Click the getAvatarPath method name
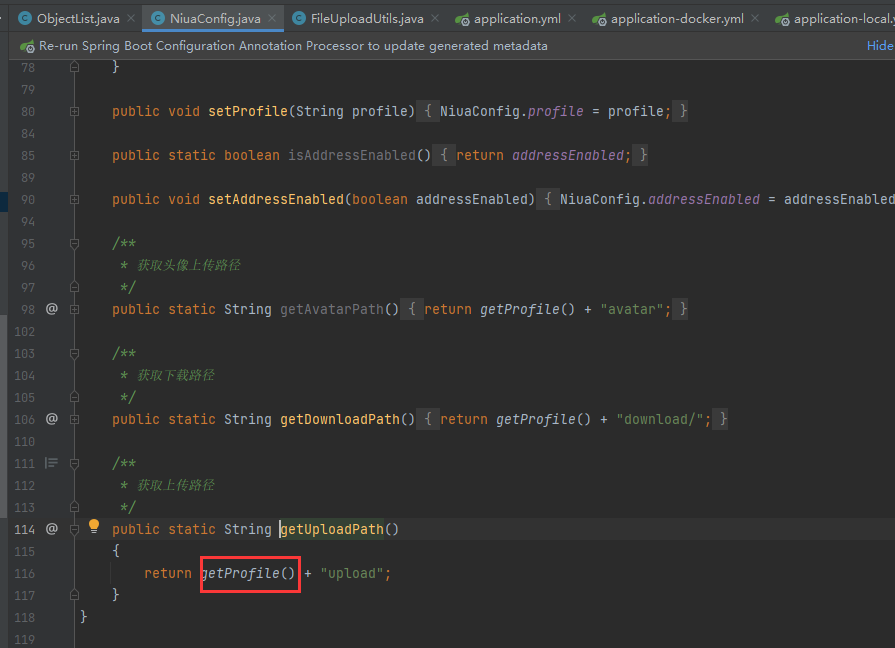 click(x=332, y=309)
